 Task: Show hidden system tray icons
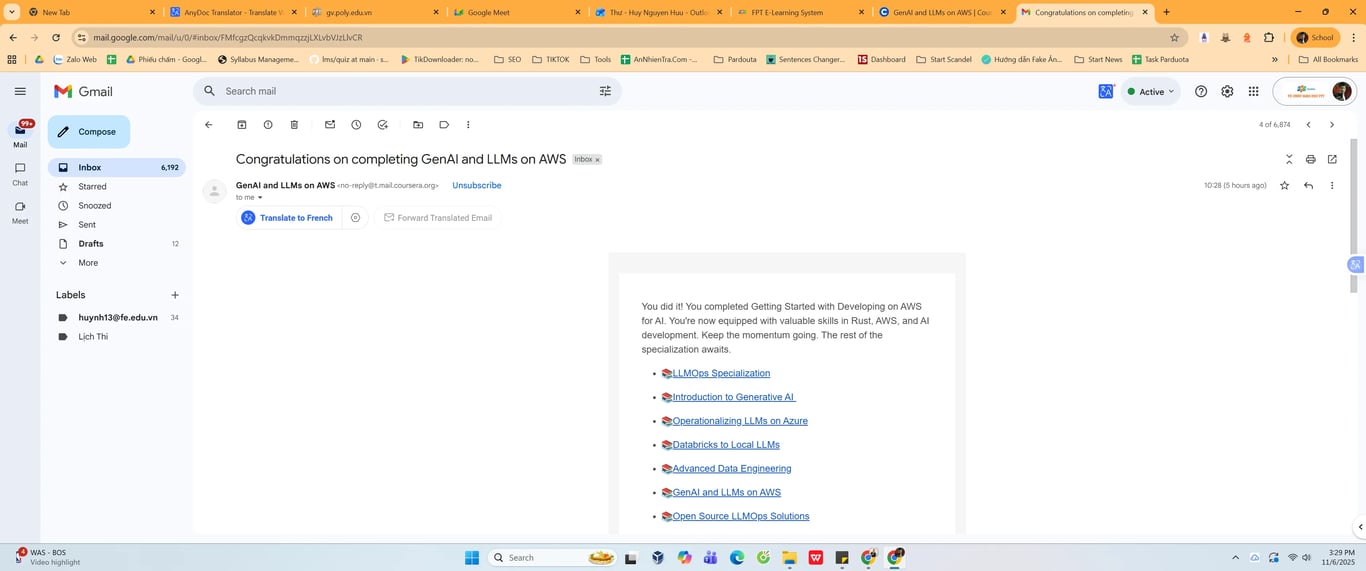[1236, 557]
